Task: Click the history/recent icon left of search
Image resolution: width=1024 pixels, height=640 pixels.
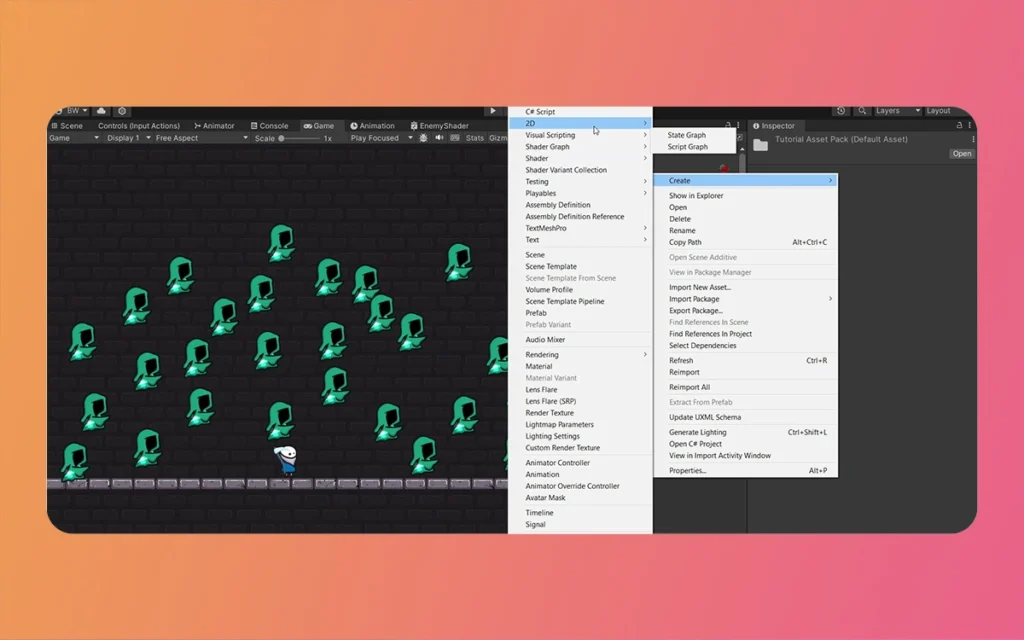Action: pos(841,111)
